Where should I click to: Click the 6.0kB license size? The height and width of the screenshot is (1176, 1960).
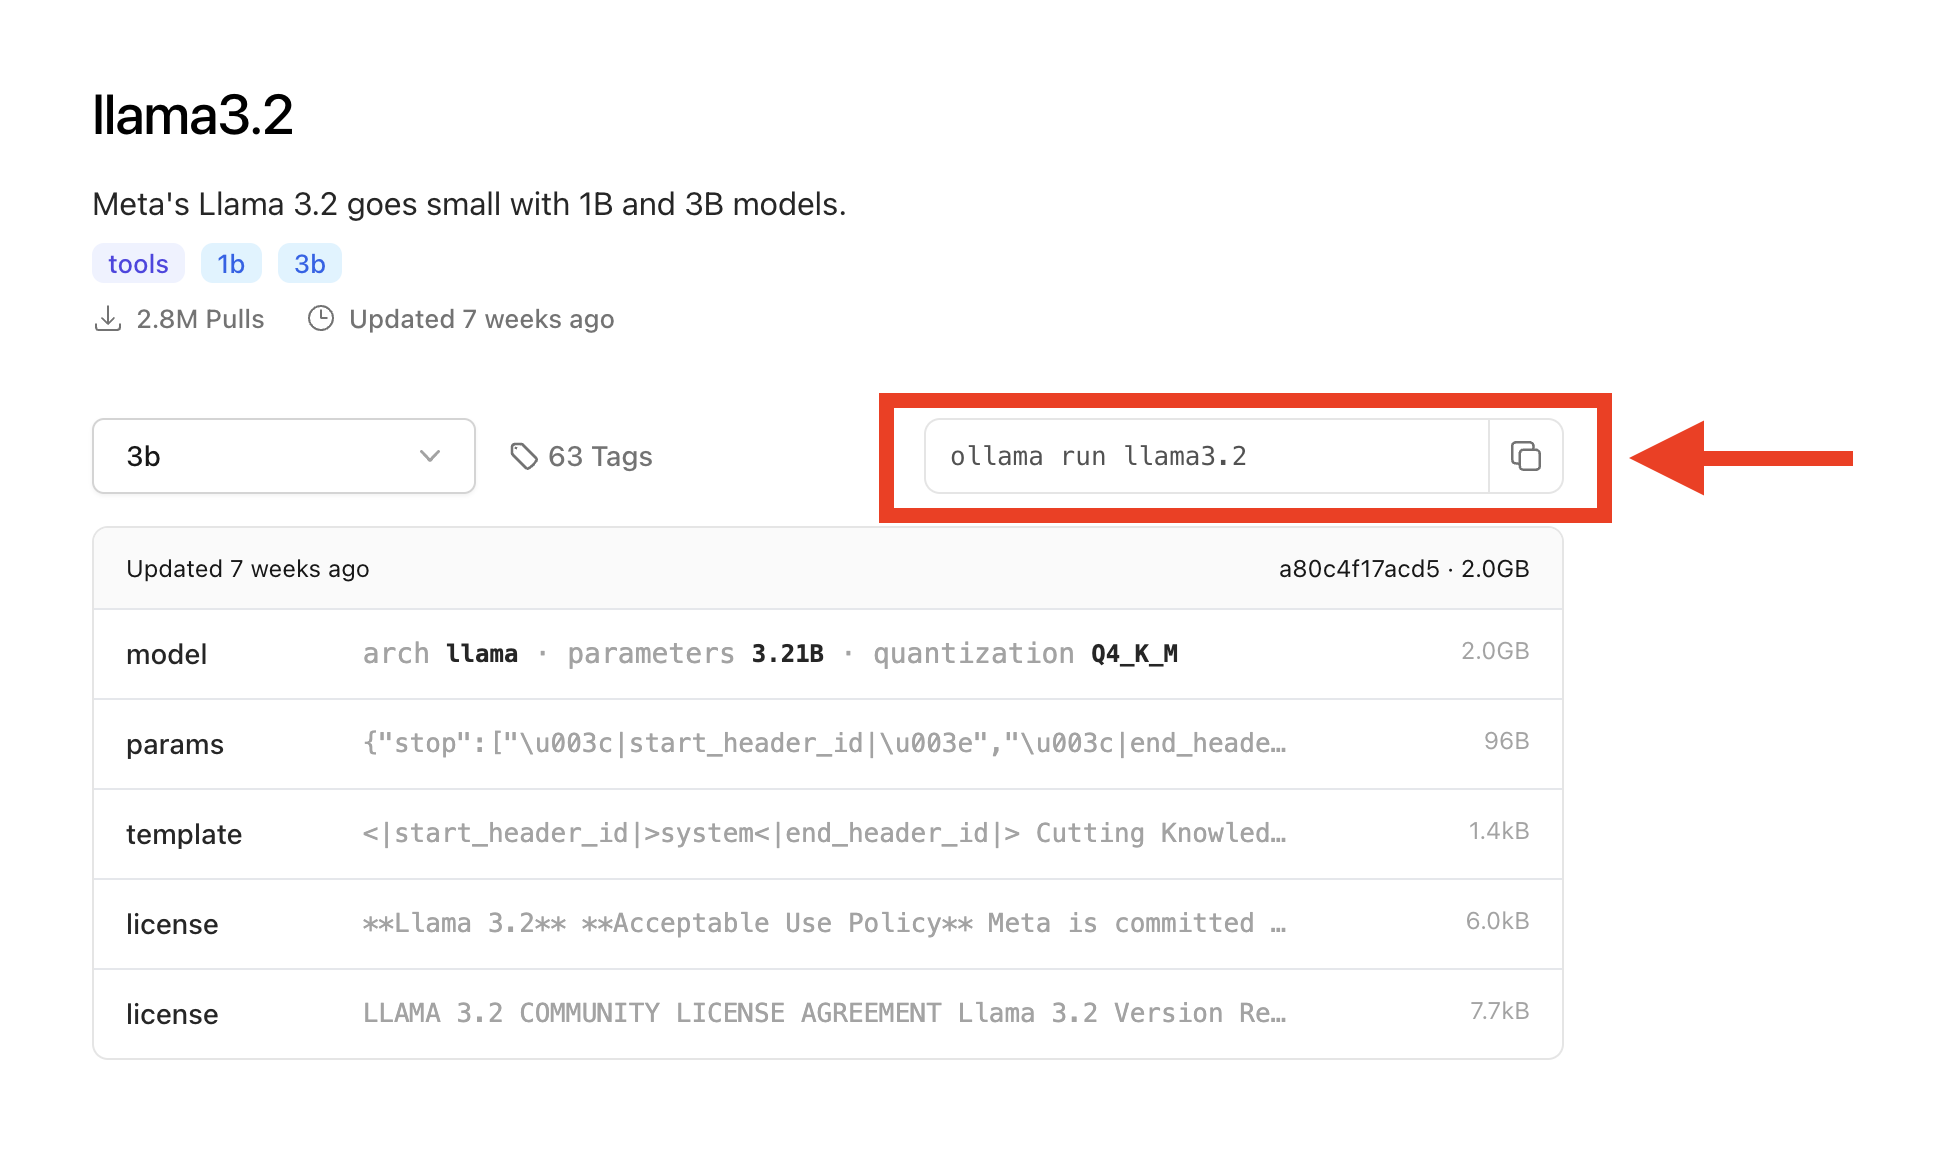pyautogui.click(x=1497, y=921)
